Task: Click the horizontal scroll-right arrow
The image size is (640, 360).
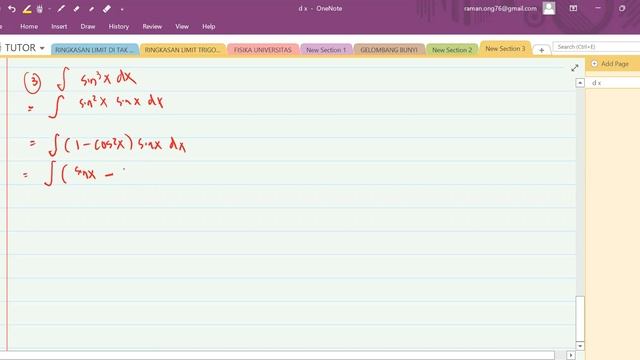Action: (571, 356)
